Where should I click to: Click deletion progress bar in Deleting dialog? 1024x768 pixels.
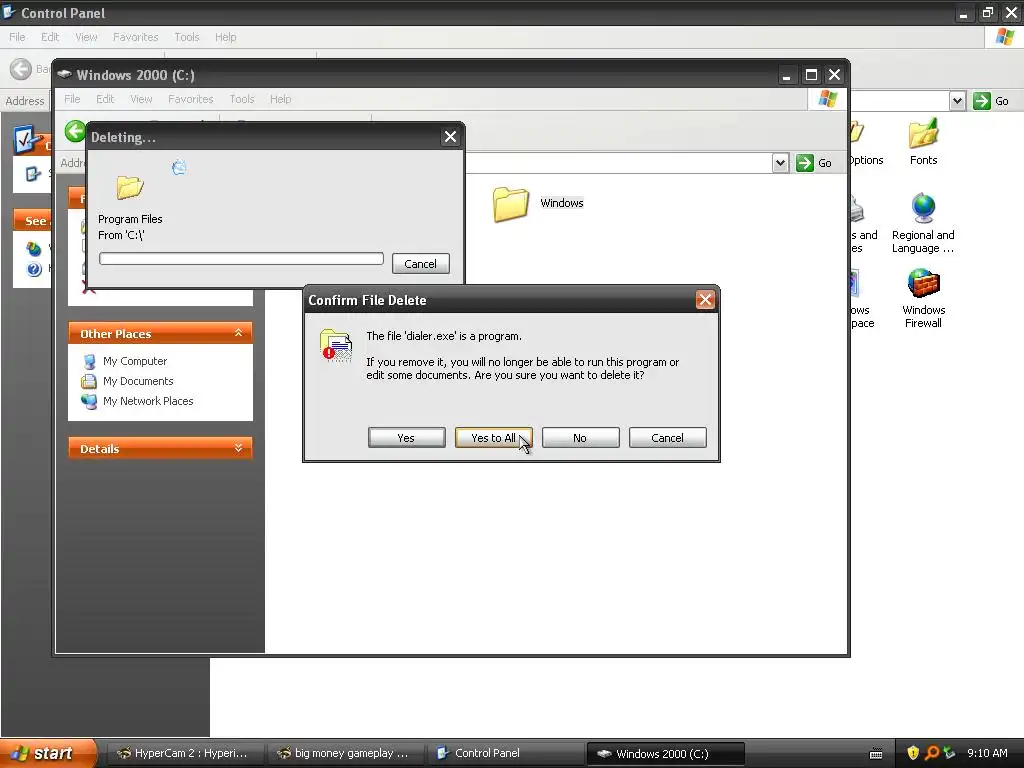coord(241,259)
